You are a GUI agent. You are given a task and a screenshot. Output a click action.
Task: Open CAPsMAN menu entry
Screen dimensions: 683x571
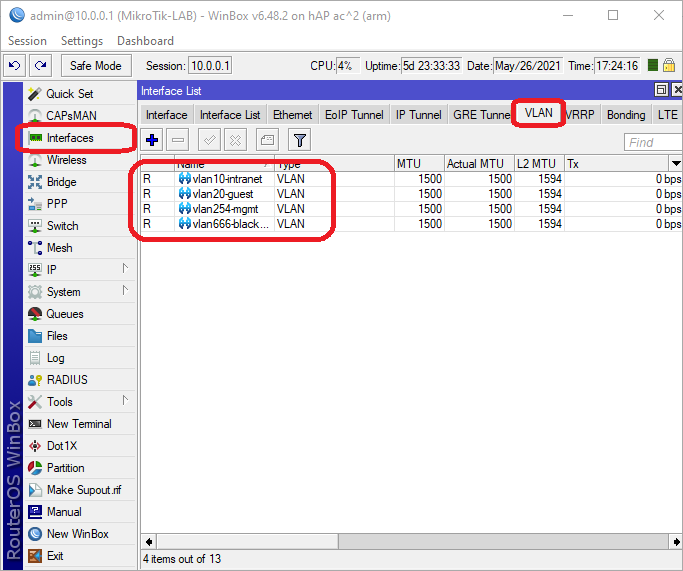click(x=80, y=115)
